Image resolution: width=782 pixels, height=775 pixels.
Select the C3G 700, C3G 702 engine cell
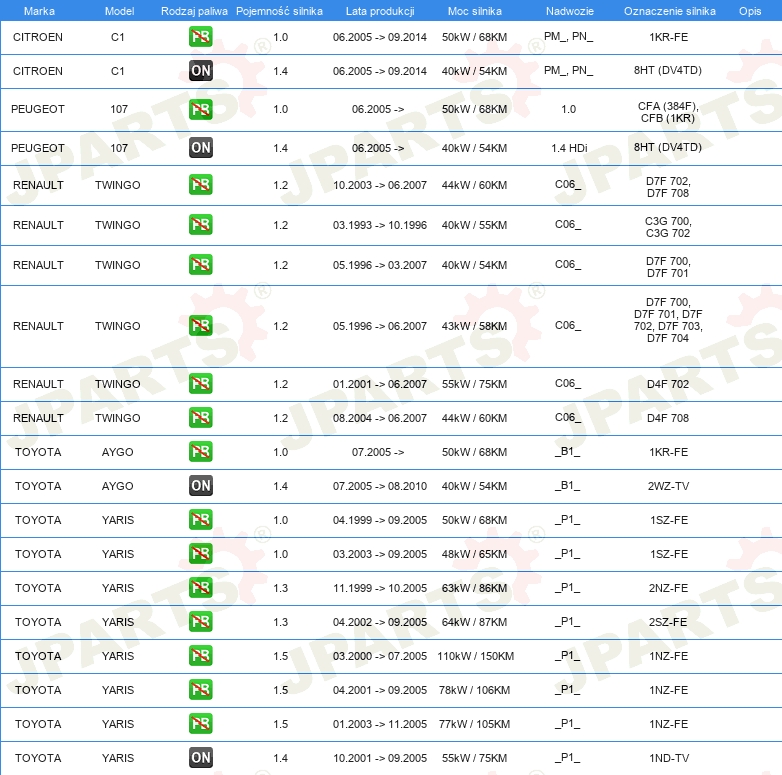pyautogui.click(x=668, y=227)
